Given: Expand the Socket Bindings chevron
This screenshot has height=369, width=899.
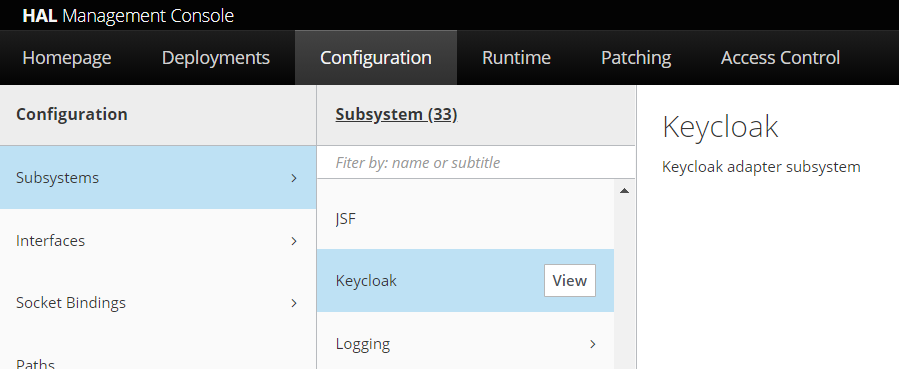Looking at the screenshot, I should (x=294, y=303).
